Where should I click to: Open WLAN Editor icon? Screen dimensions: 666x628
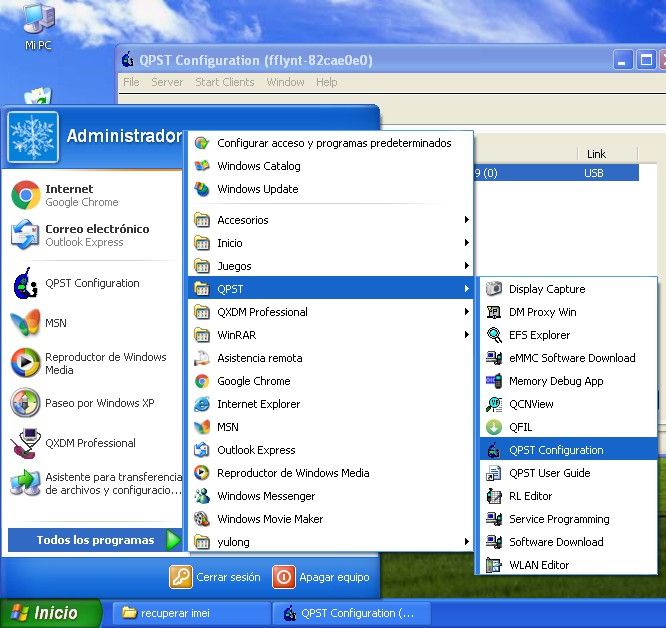pos(494,565)
